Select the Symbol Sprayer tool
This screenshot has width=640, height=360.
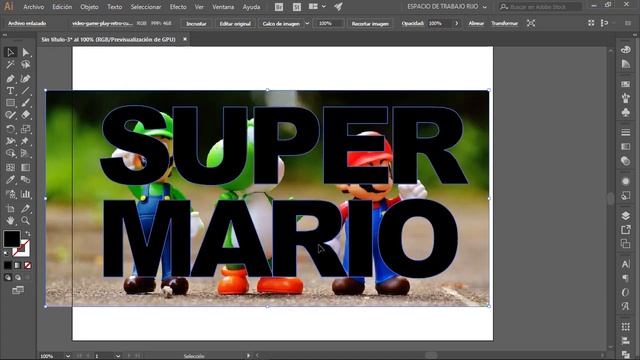(x=11, y=194)
